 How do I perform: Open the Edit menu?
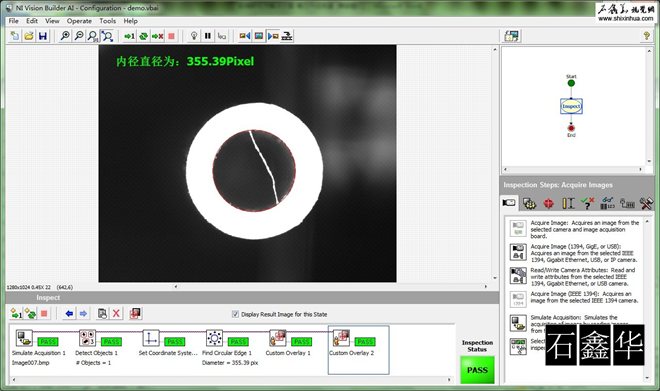(x=32, y=21)
